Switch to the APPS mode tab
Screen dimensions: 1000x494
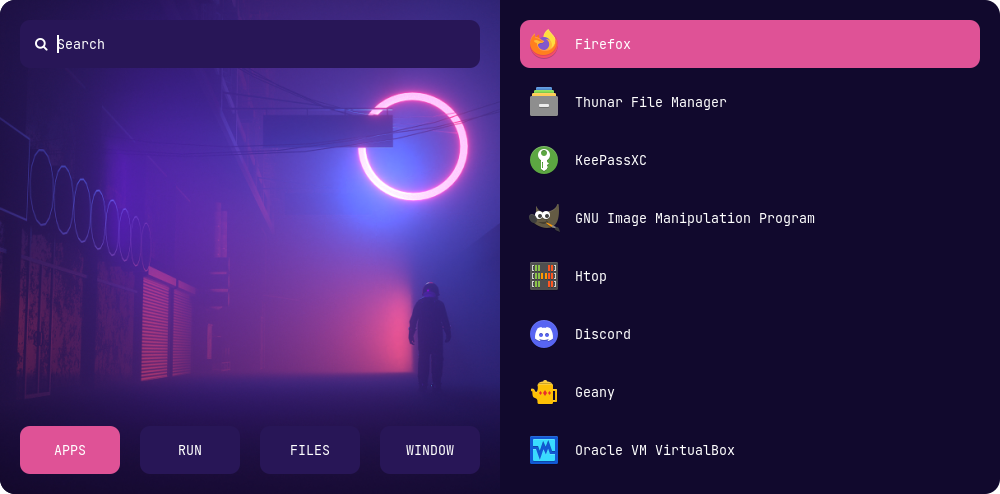(70, 450)
